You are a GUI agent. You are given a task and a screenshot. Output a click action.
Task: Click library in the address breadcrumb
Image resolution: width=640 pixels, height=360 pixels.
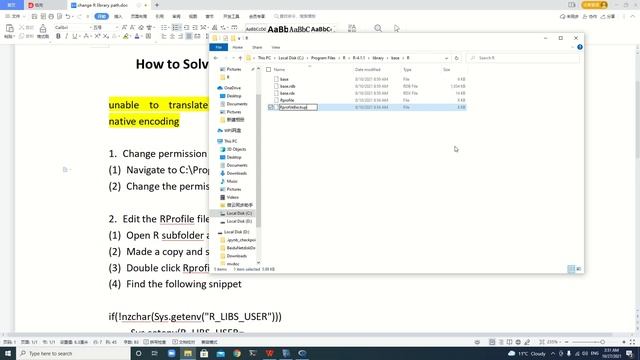point(378,58)
